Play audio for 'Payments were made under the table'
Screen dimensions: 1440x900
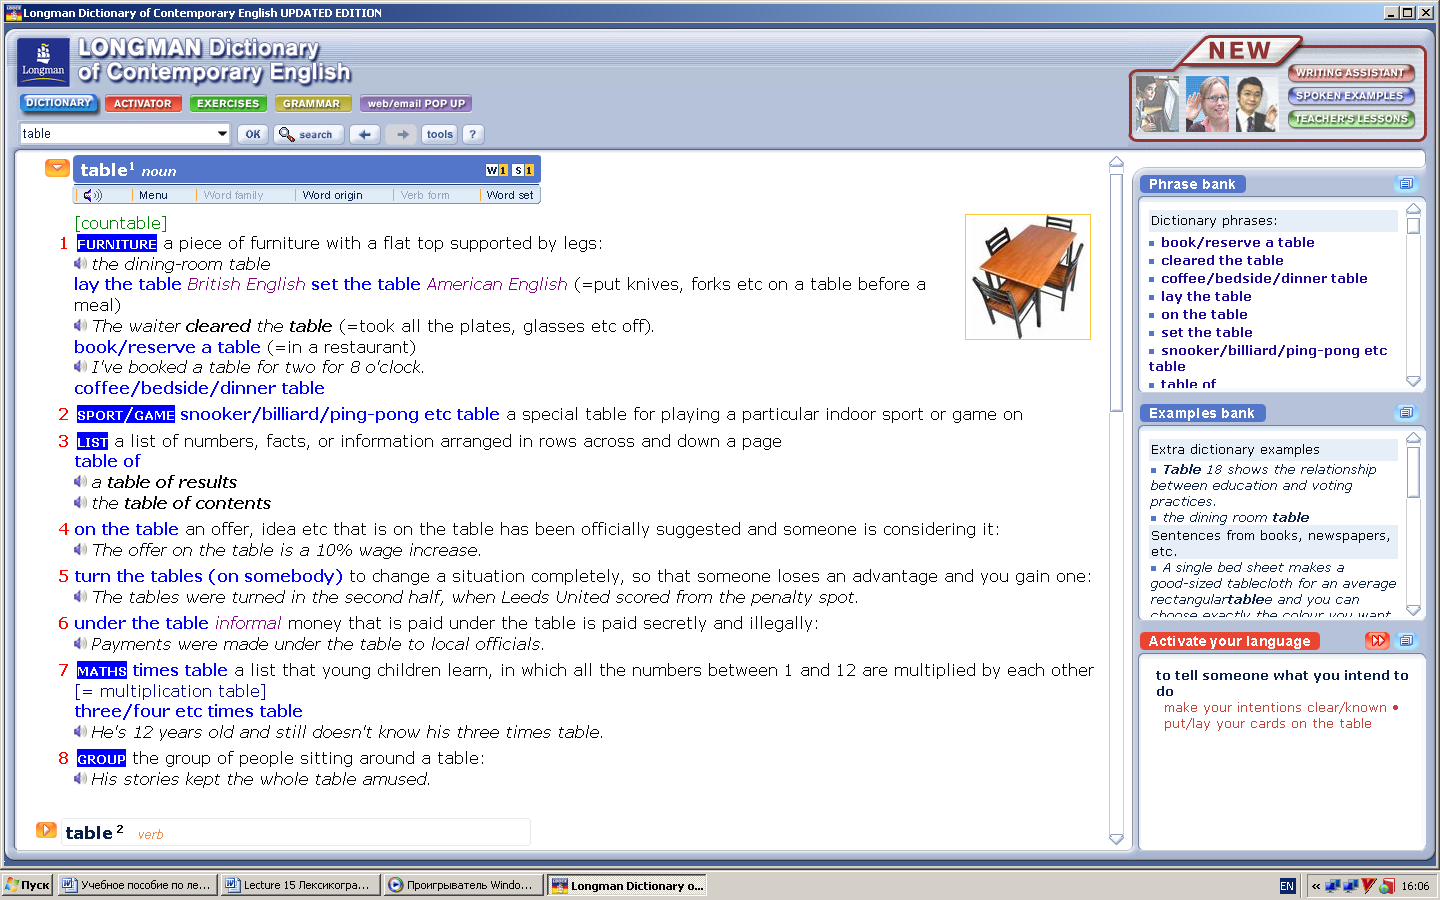(x=80, y=644)
